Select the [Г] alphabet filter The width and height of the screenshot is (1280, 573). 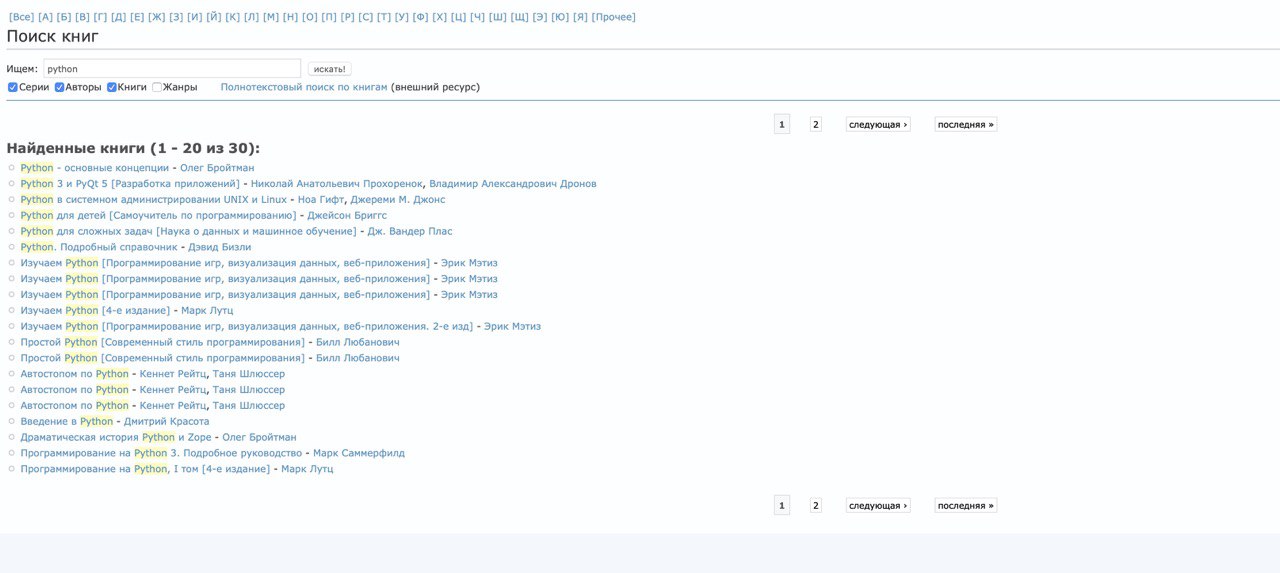(x=101, y=17)
